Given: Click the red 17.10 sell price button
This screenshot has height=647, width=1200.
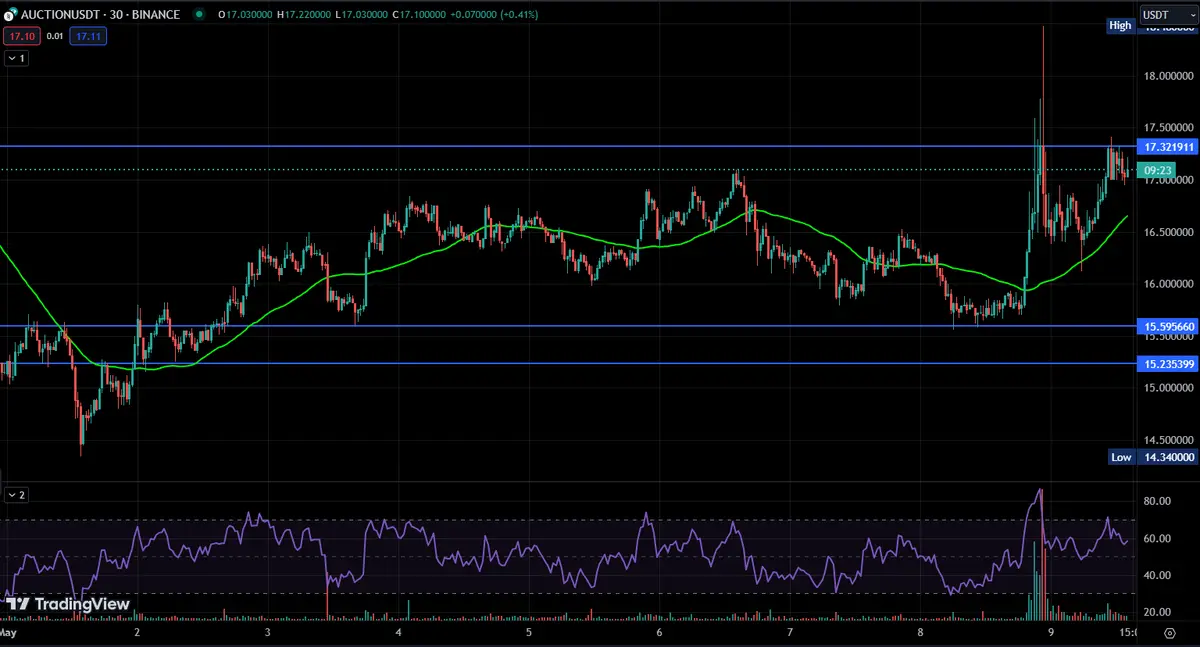Looking at the screenshot, I should pyautogui.click(x=20, y=36).
